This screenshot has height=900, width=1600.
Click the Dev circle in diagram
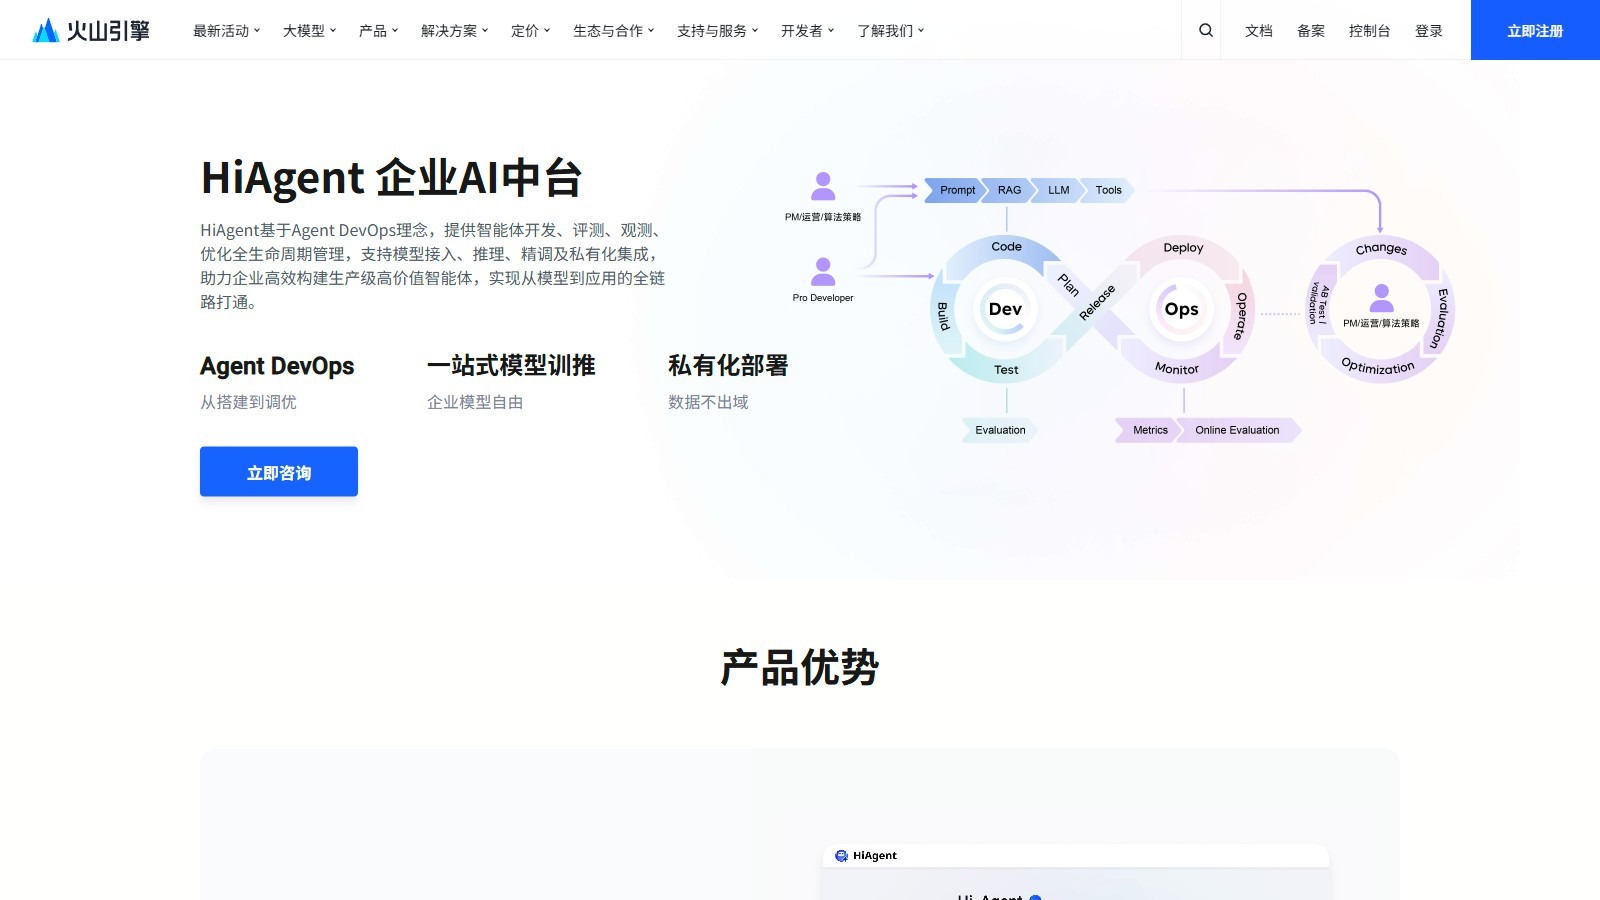click(1005, 309)
